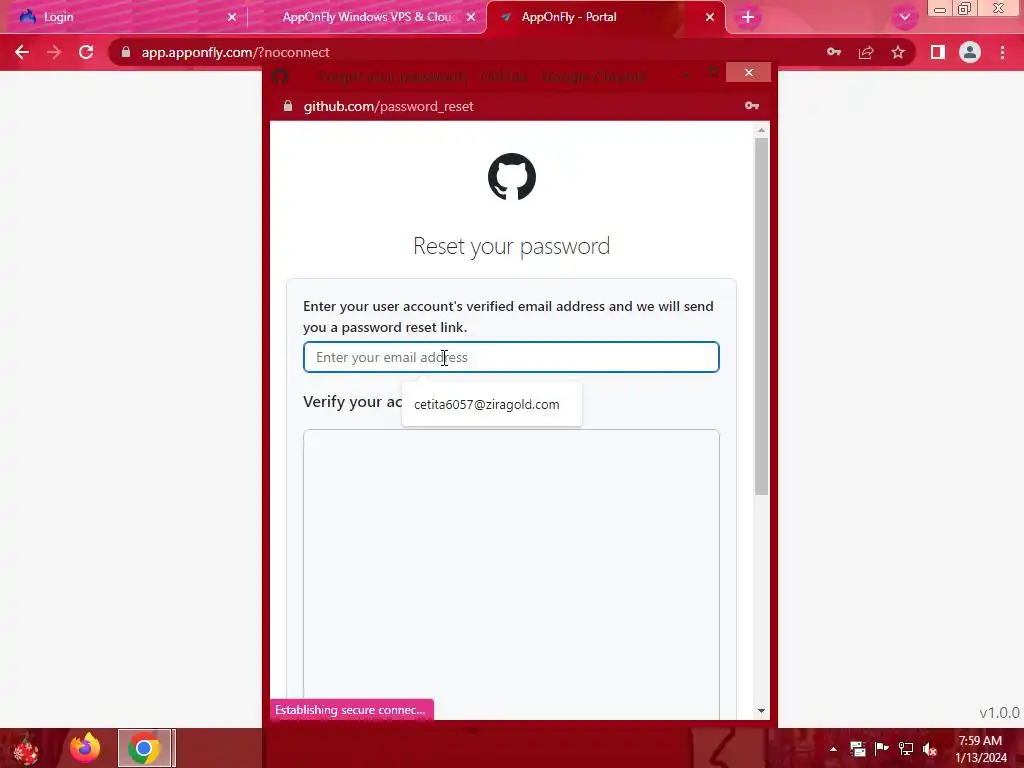Click the inner window scrollbar thumb
This screenshot has height=768, width=1024.
(761, 316)
